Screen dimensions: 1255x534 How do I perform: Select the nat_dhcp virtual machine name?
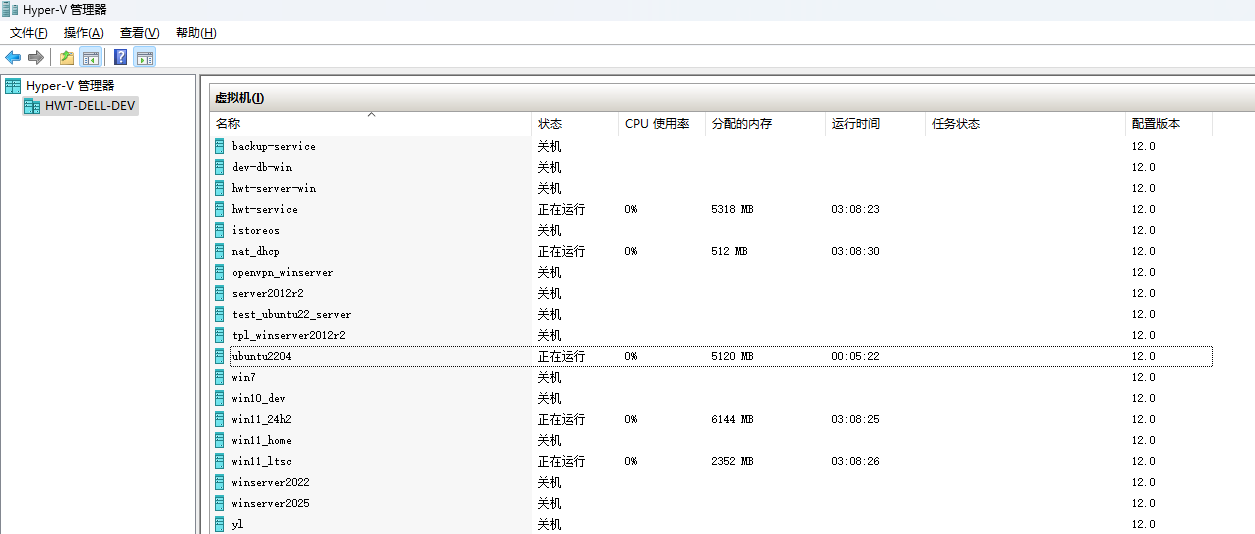tap(255, 251)
